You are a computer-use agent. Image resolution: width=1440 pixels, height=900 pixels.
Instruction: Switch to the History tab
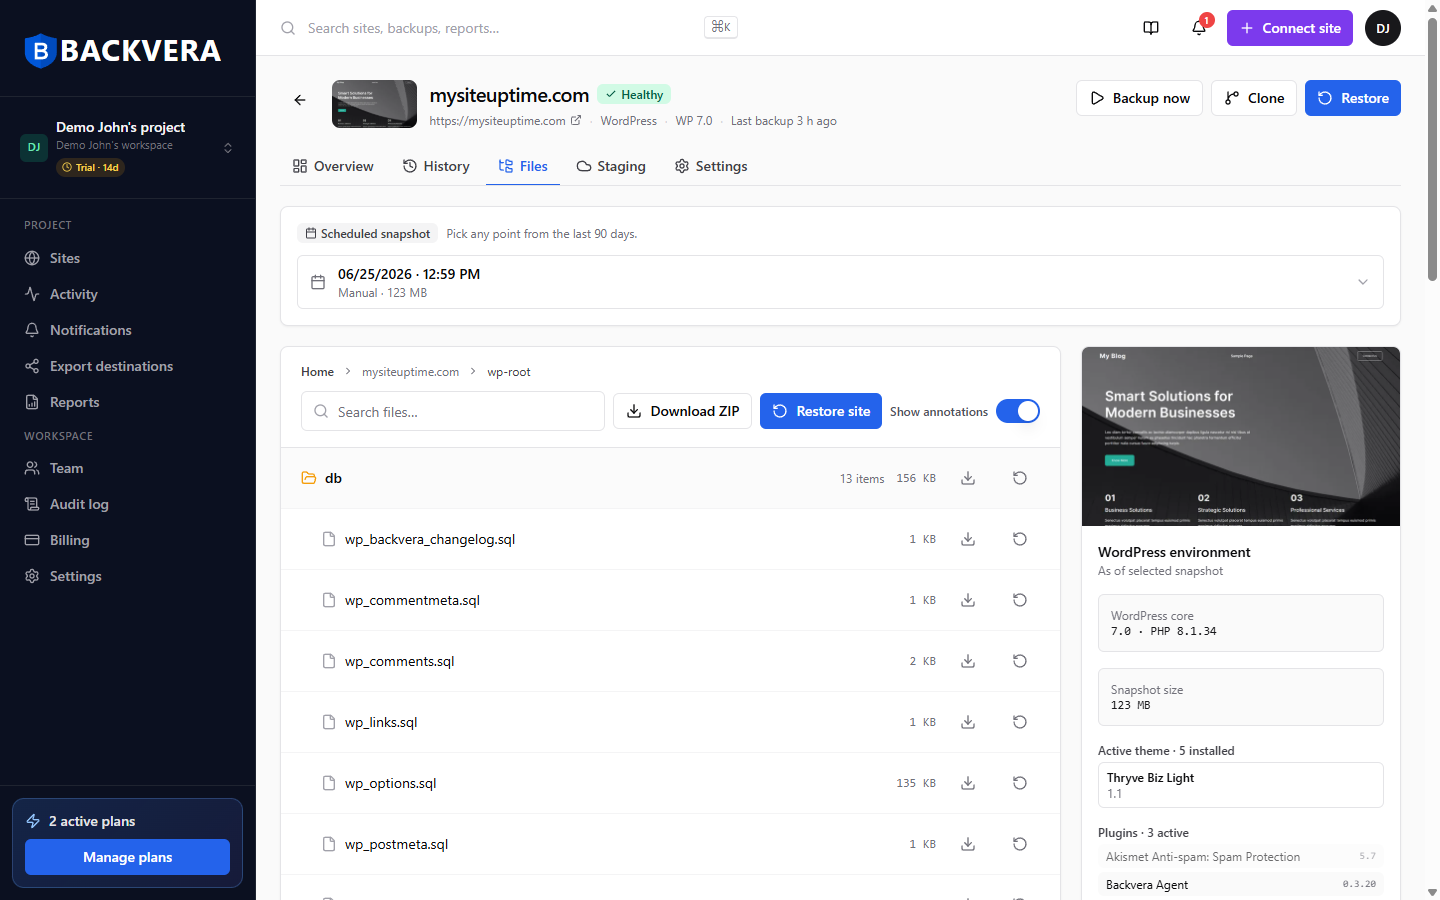[436, 166]
